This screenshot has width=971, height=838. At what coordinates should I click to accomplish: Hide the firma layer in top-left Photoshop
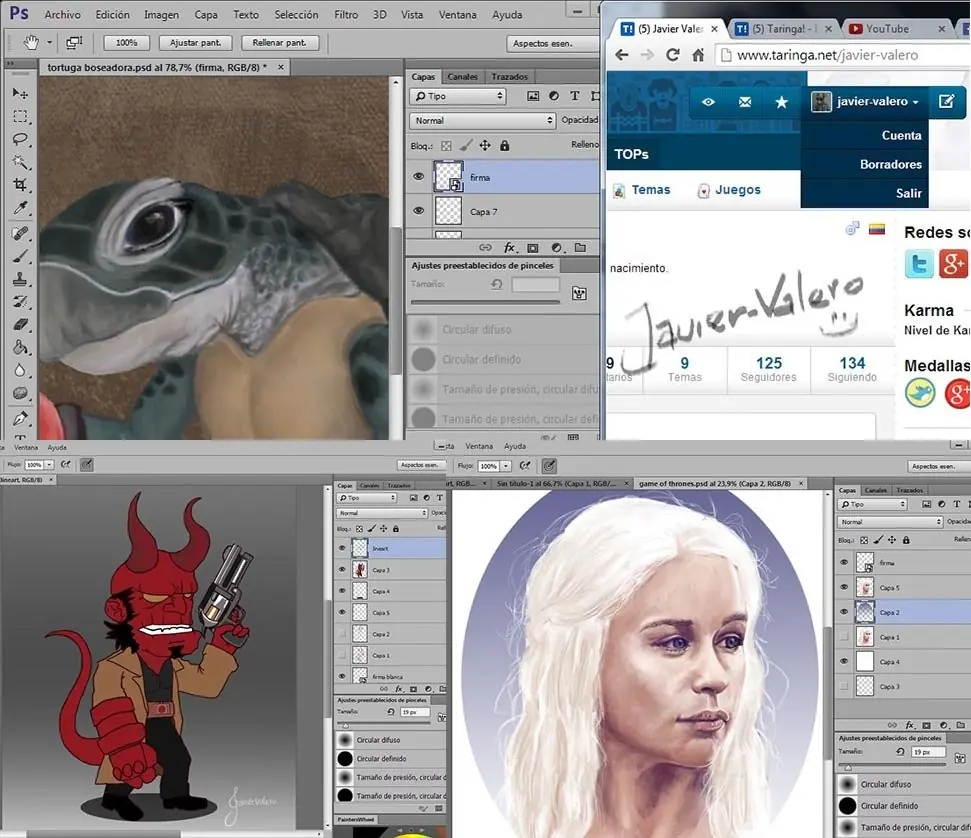tap(419, 177)
